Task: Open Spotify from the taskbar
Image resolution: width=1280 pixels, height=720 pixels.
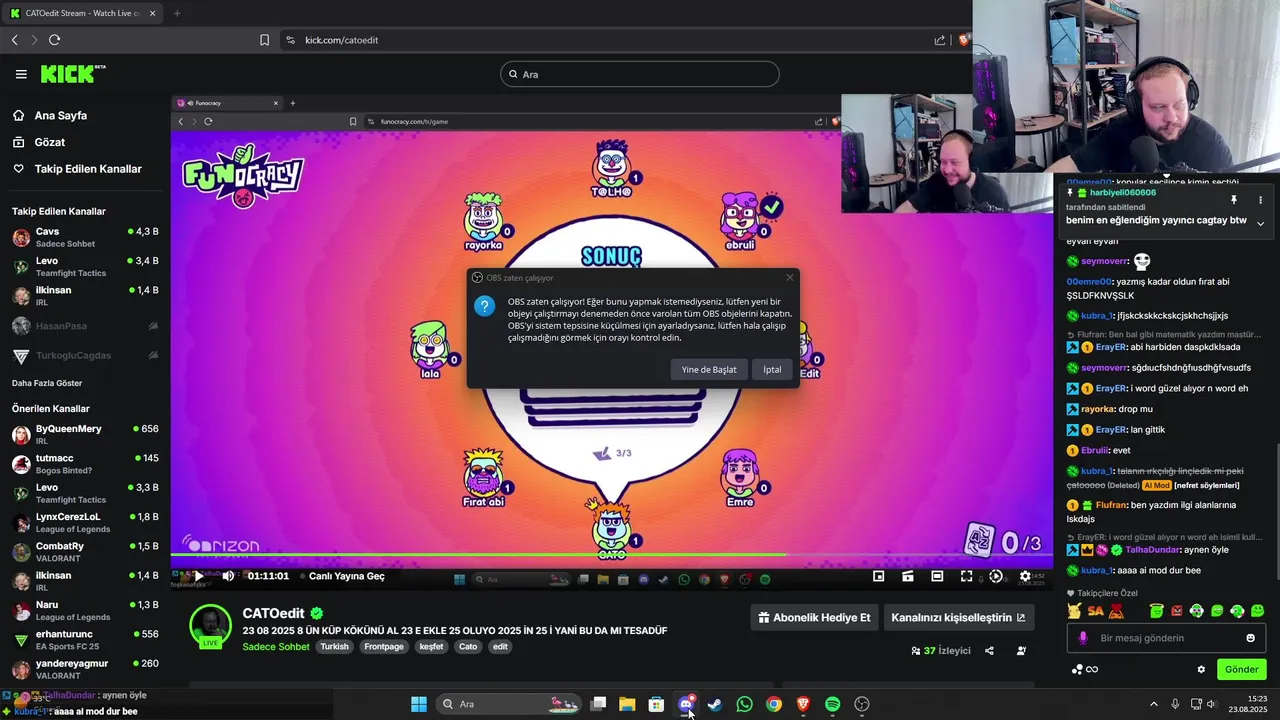Action: [x=832, y=704]
